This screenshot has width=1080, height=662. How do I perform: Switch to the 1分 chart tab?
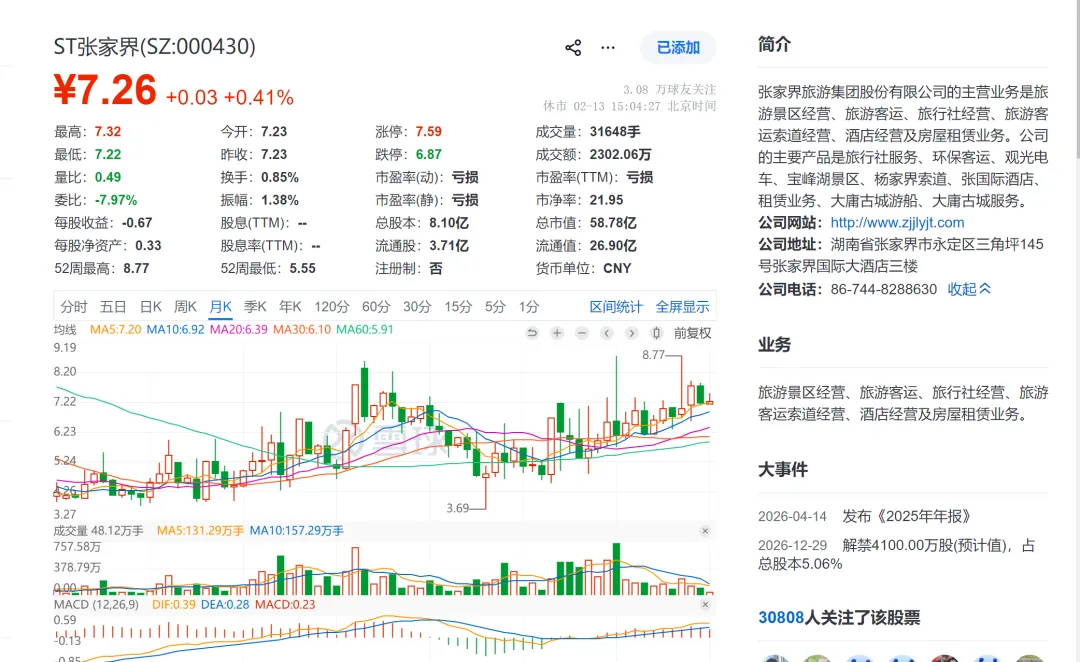528,307
